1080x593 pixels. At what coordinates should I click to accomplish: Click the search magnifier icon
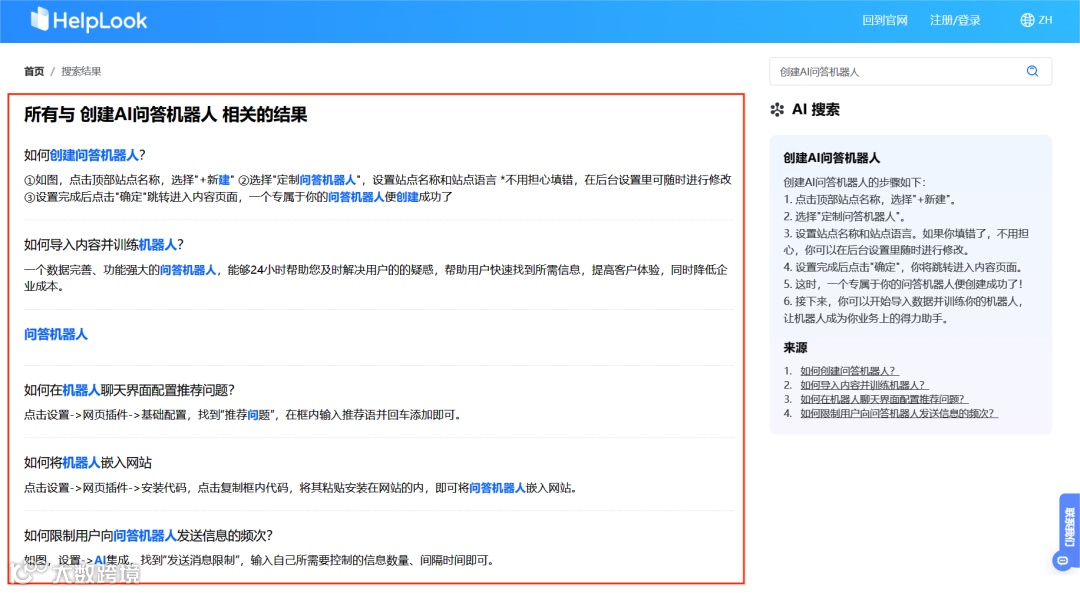(1032, 71)
